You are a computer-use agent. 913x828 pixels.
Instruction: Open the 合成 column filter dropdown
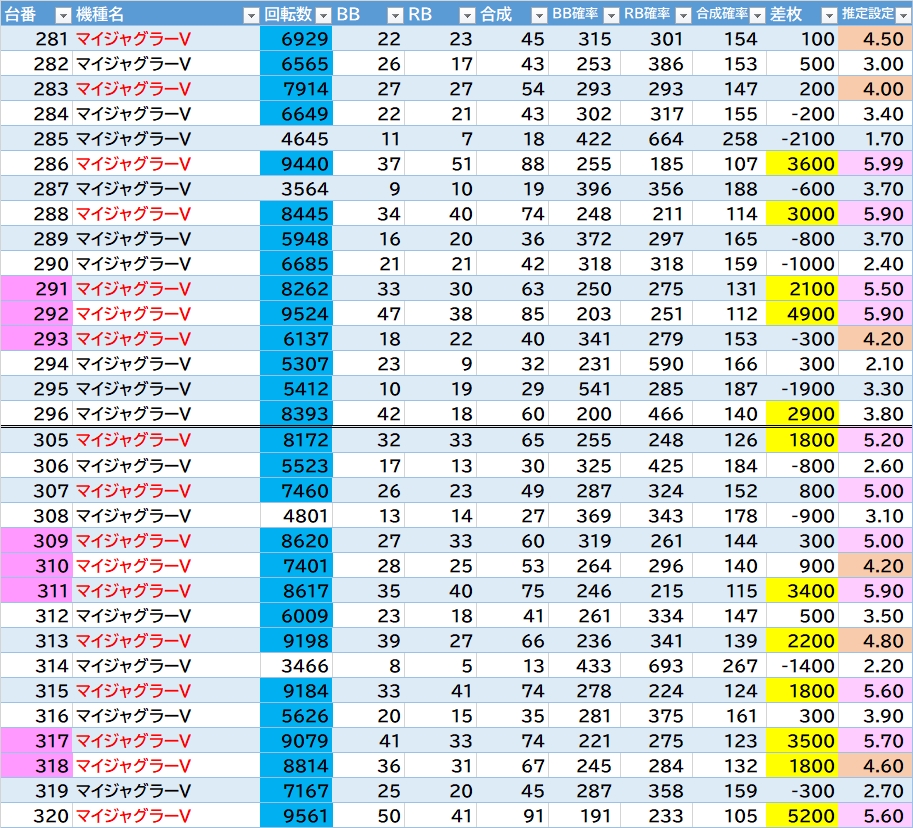point(539,15)
